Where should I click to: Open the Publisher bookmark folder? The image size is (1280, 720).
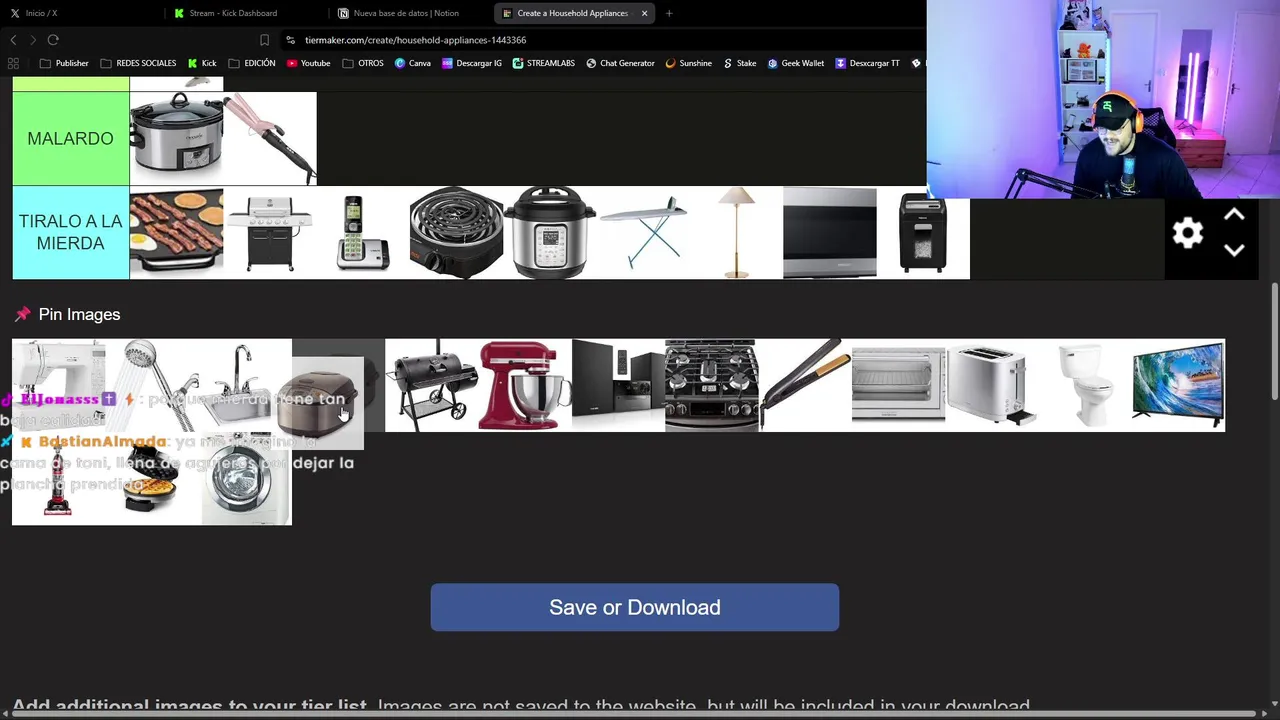(64, 63)
